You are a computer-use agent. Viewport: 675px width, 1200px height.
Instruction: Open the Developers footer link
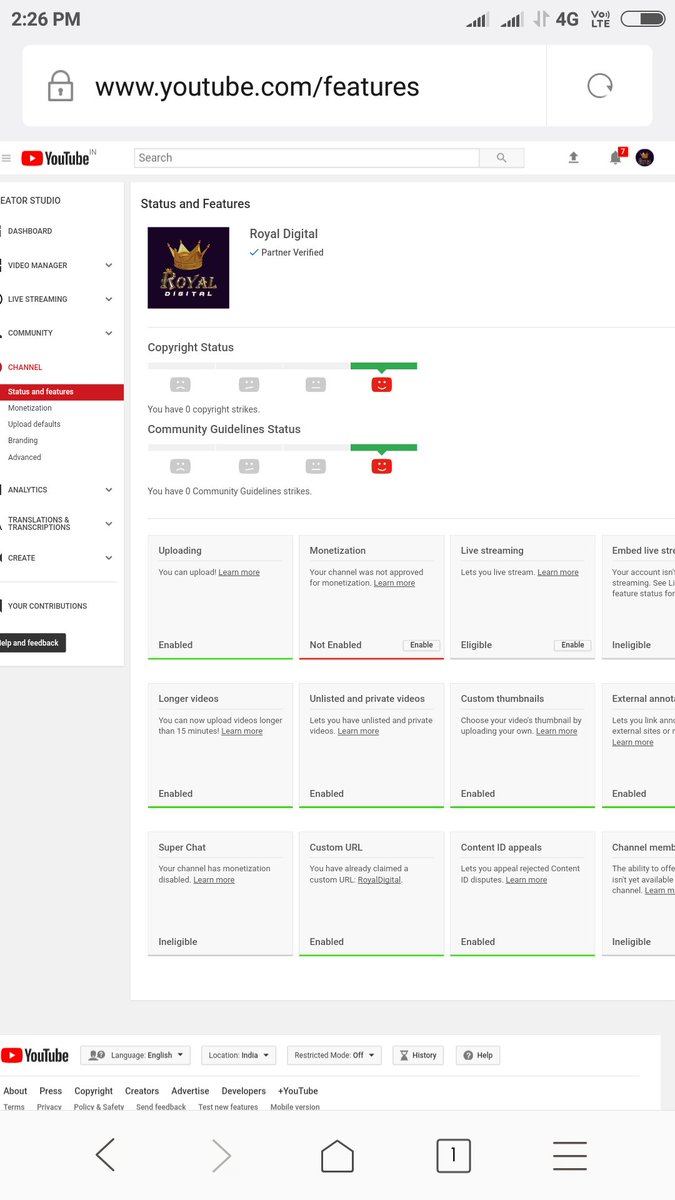244,1091
